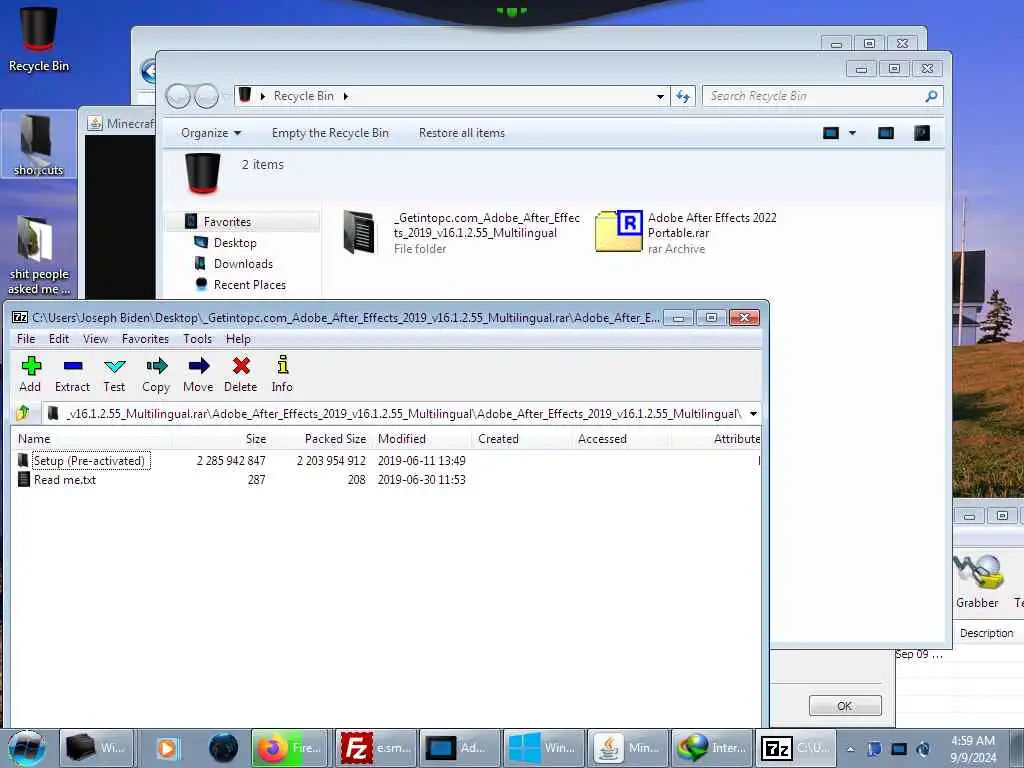
Task: Expand the 7-Zip path history dropdown
Action: click(x=753, y=413)
